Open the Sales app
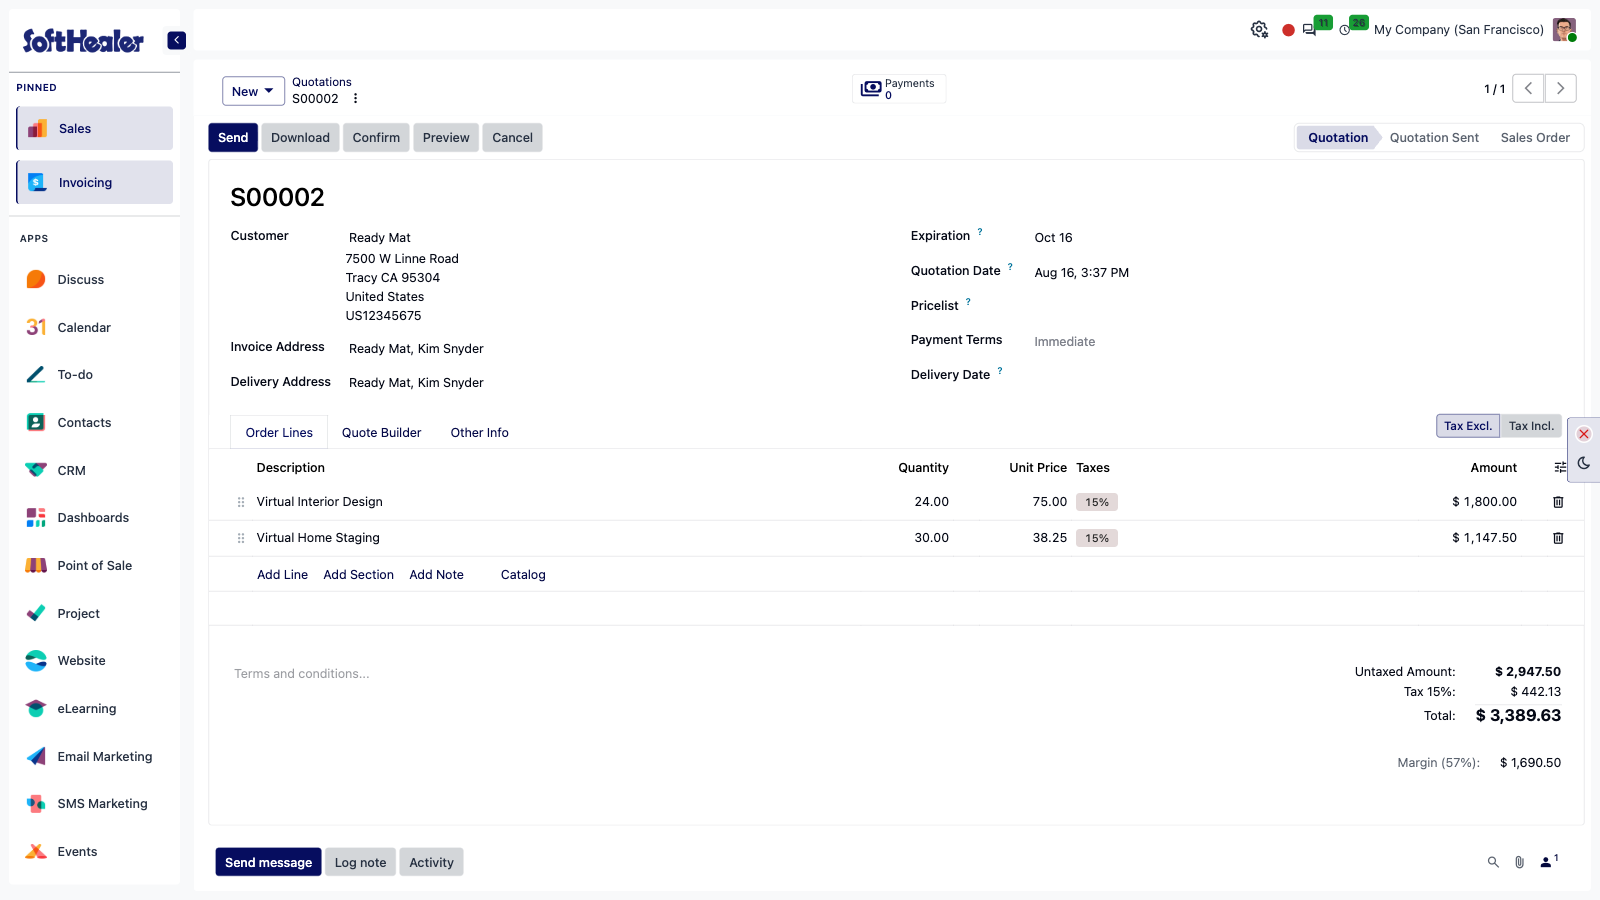This screenshot has height=900, width=1600. [x=95, y=128]
